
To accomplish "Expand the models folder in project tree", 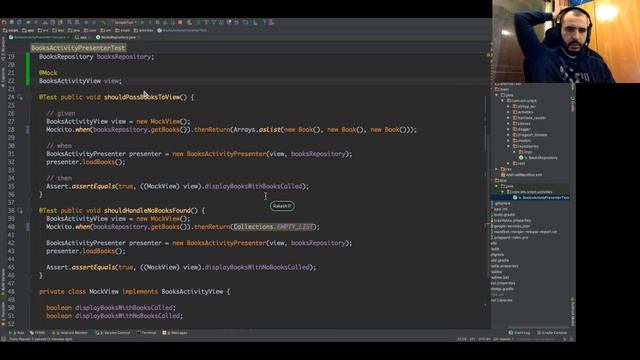I will (509, 140).
